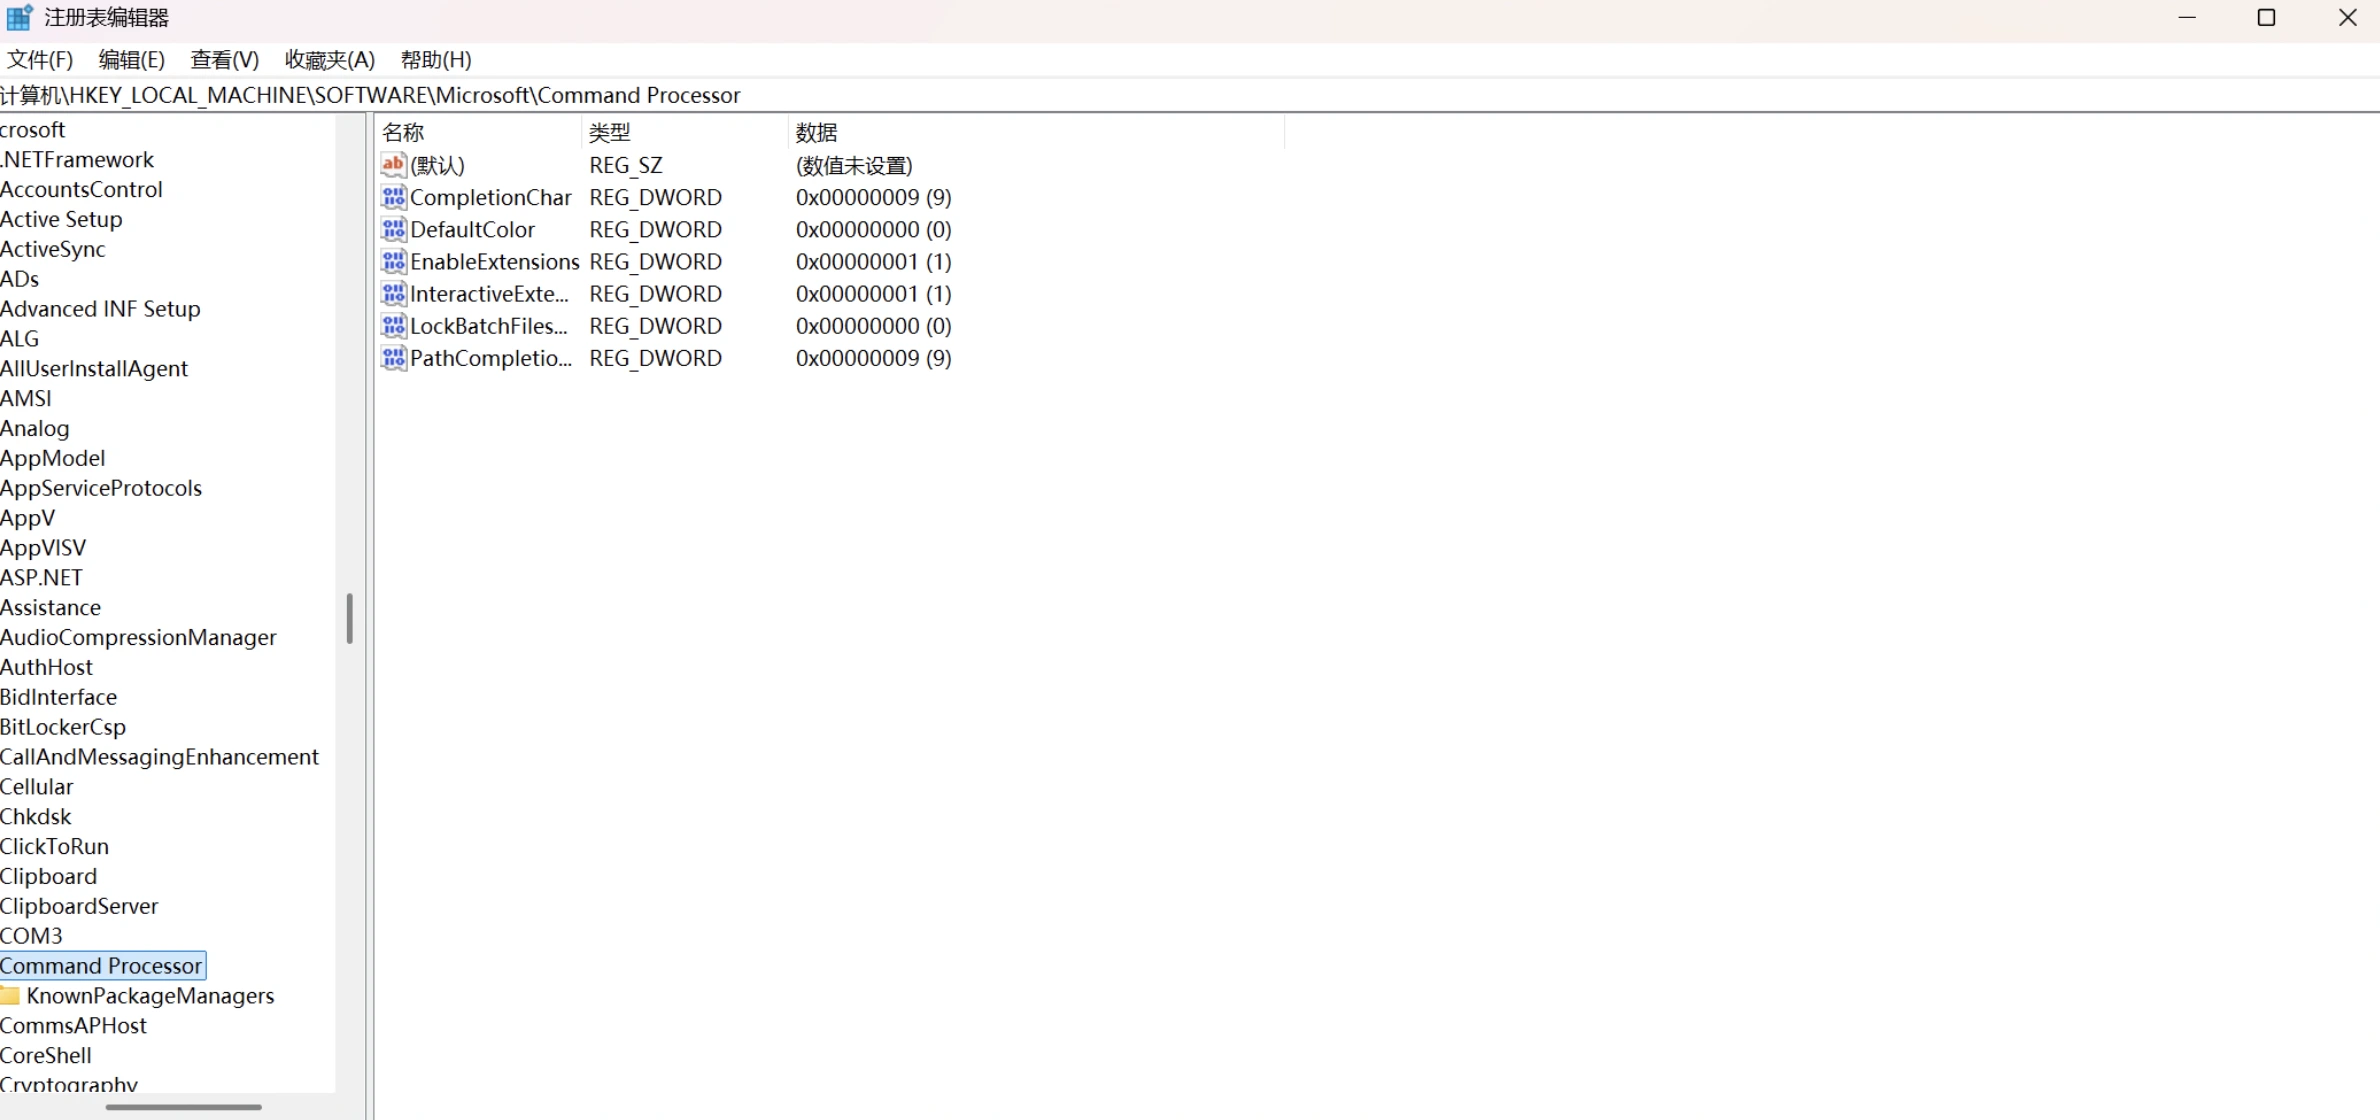Viewport: 2380px width, 1120px height.
Task: Select the AllUserInstallAgent key
Action: [x=94, y=369]
